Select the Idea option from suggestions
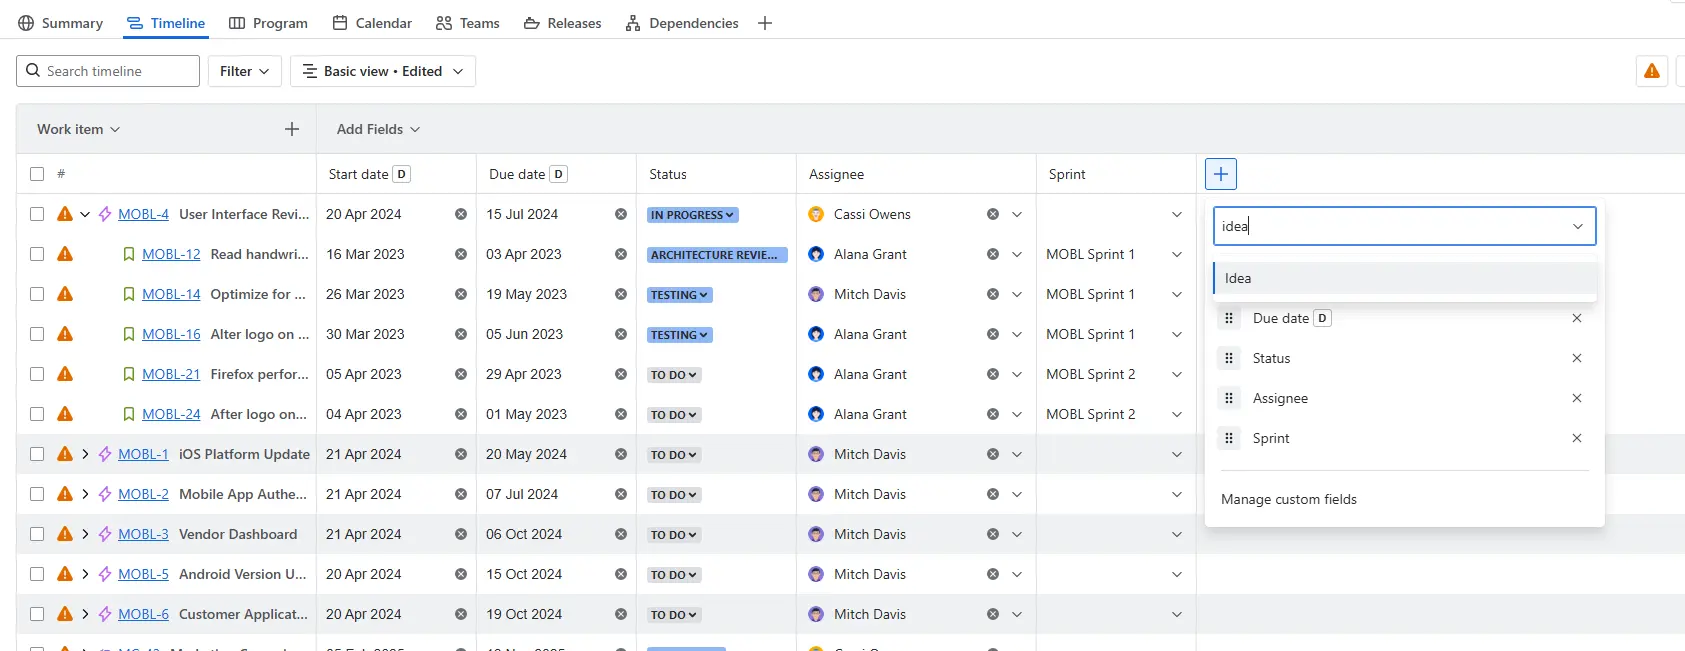 coord(1405,278)
